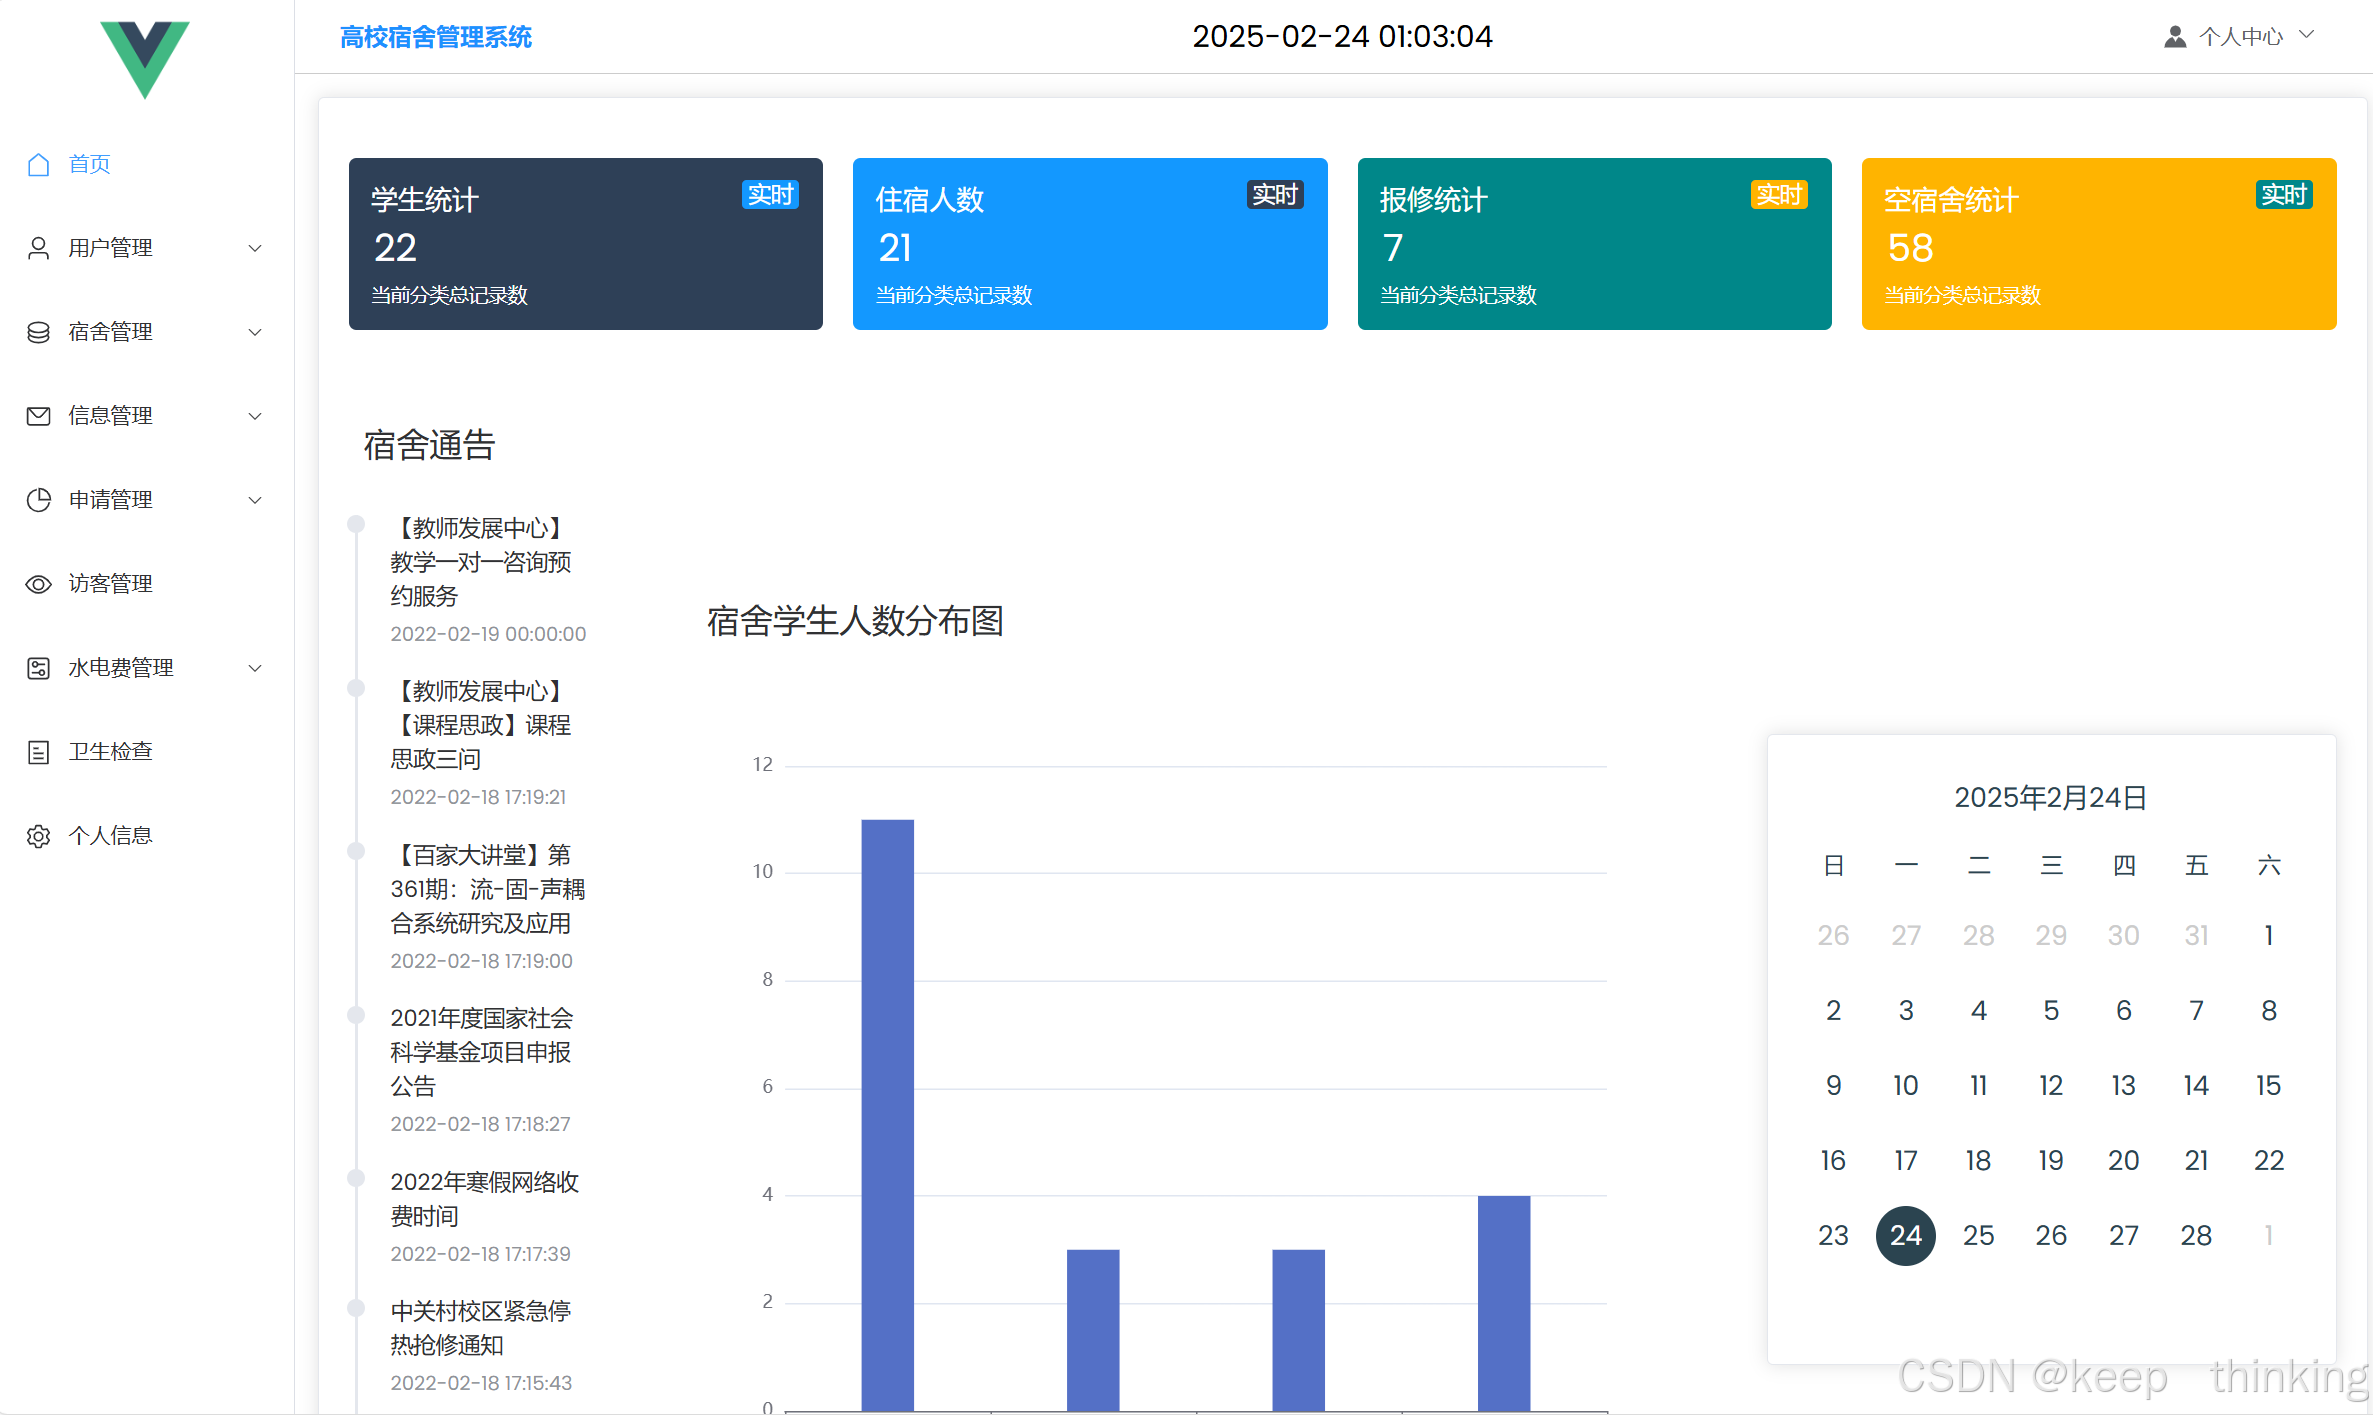Click the hygiene inspection document icon
This screenshot has width=2373, height=1415.
pyautogui.click(x=38, y=752)
